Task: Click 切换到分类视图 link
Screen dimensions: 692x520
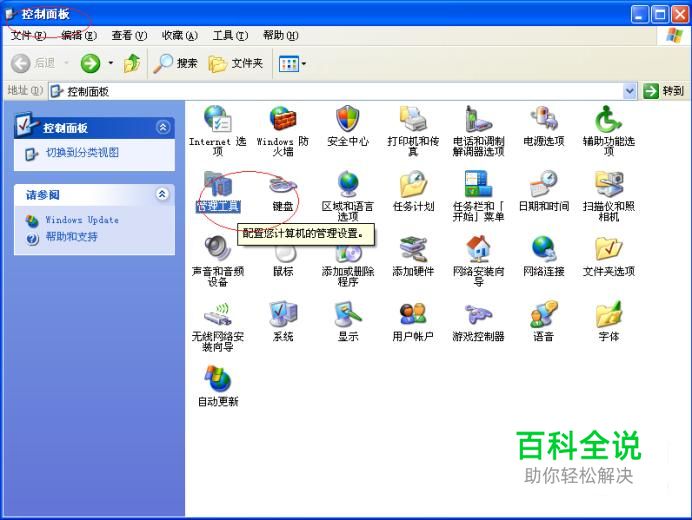Action: click(82, 153)
